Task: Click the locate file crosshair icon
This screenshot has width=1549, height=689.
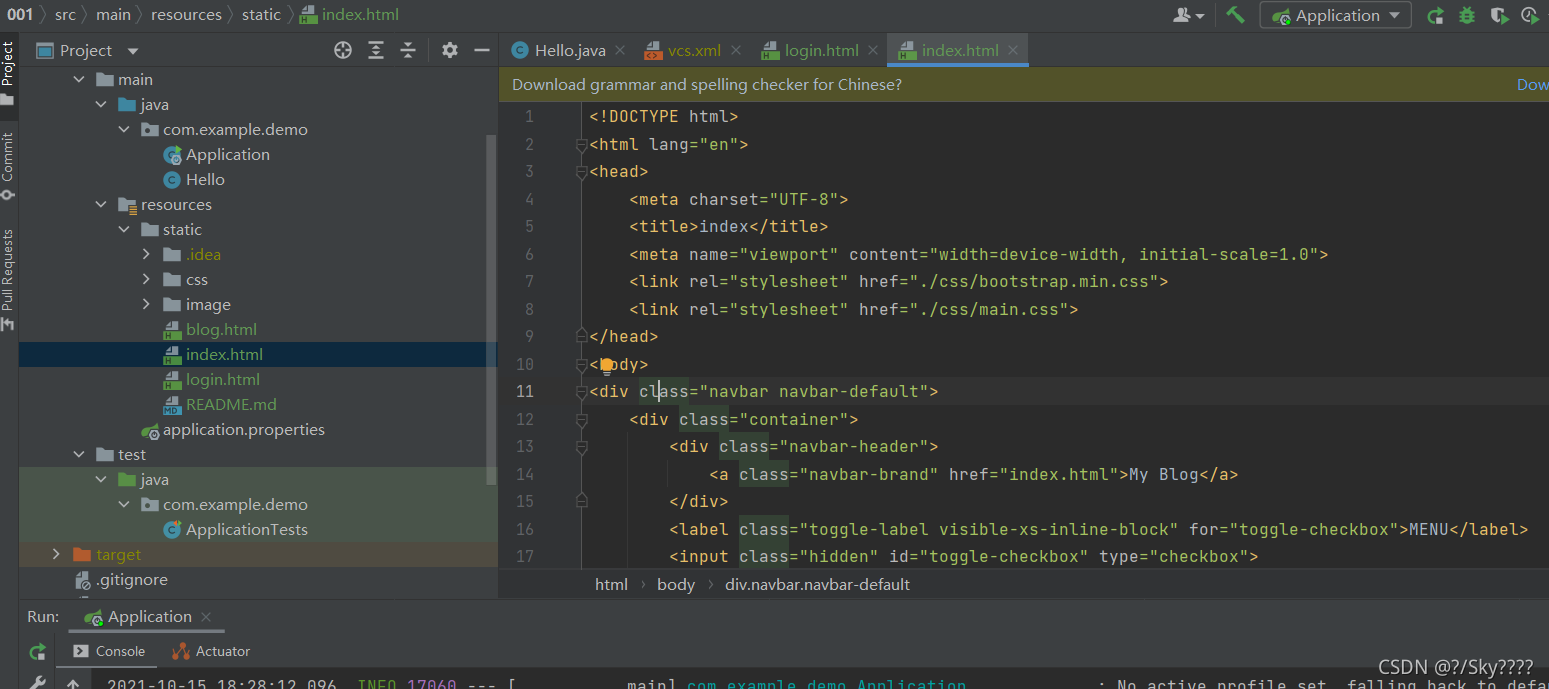Action: pos(343,50)
